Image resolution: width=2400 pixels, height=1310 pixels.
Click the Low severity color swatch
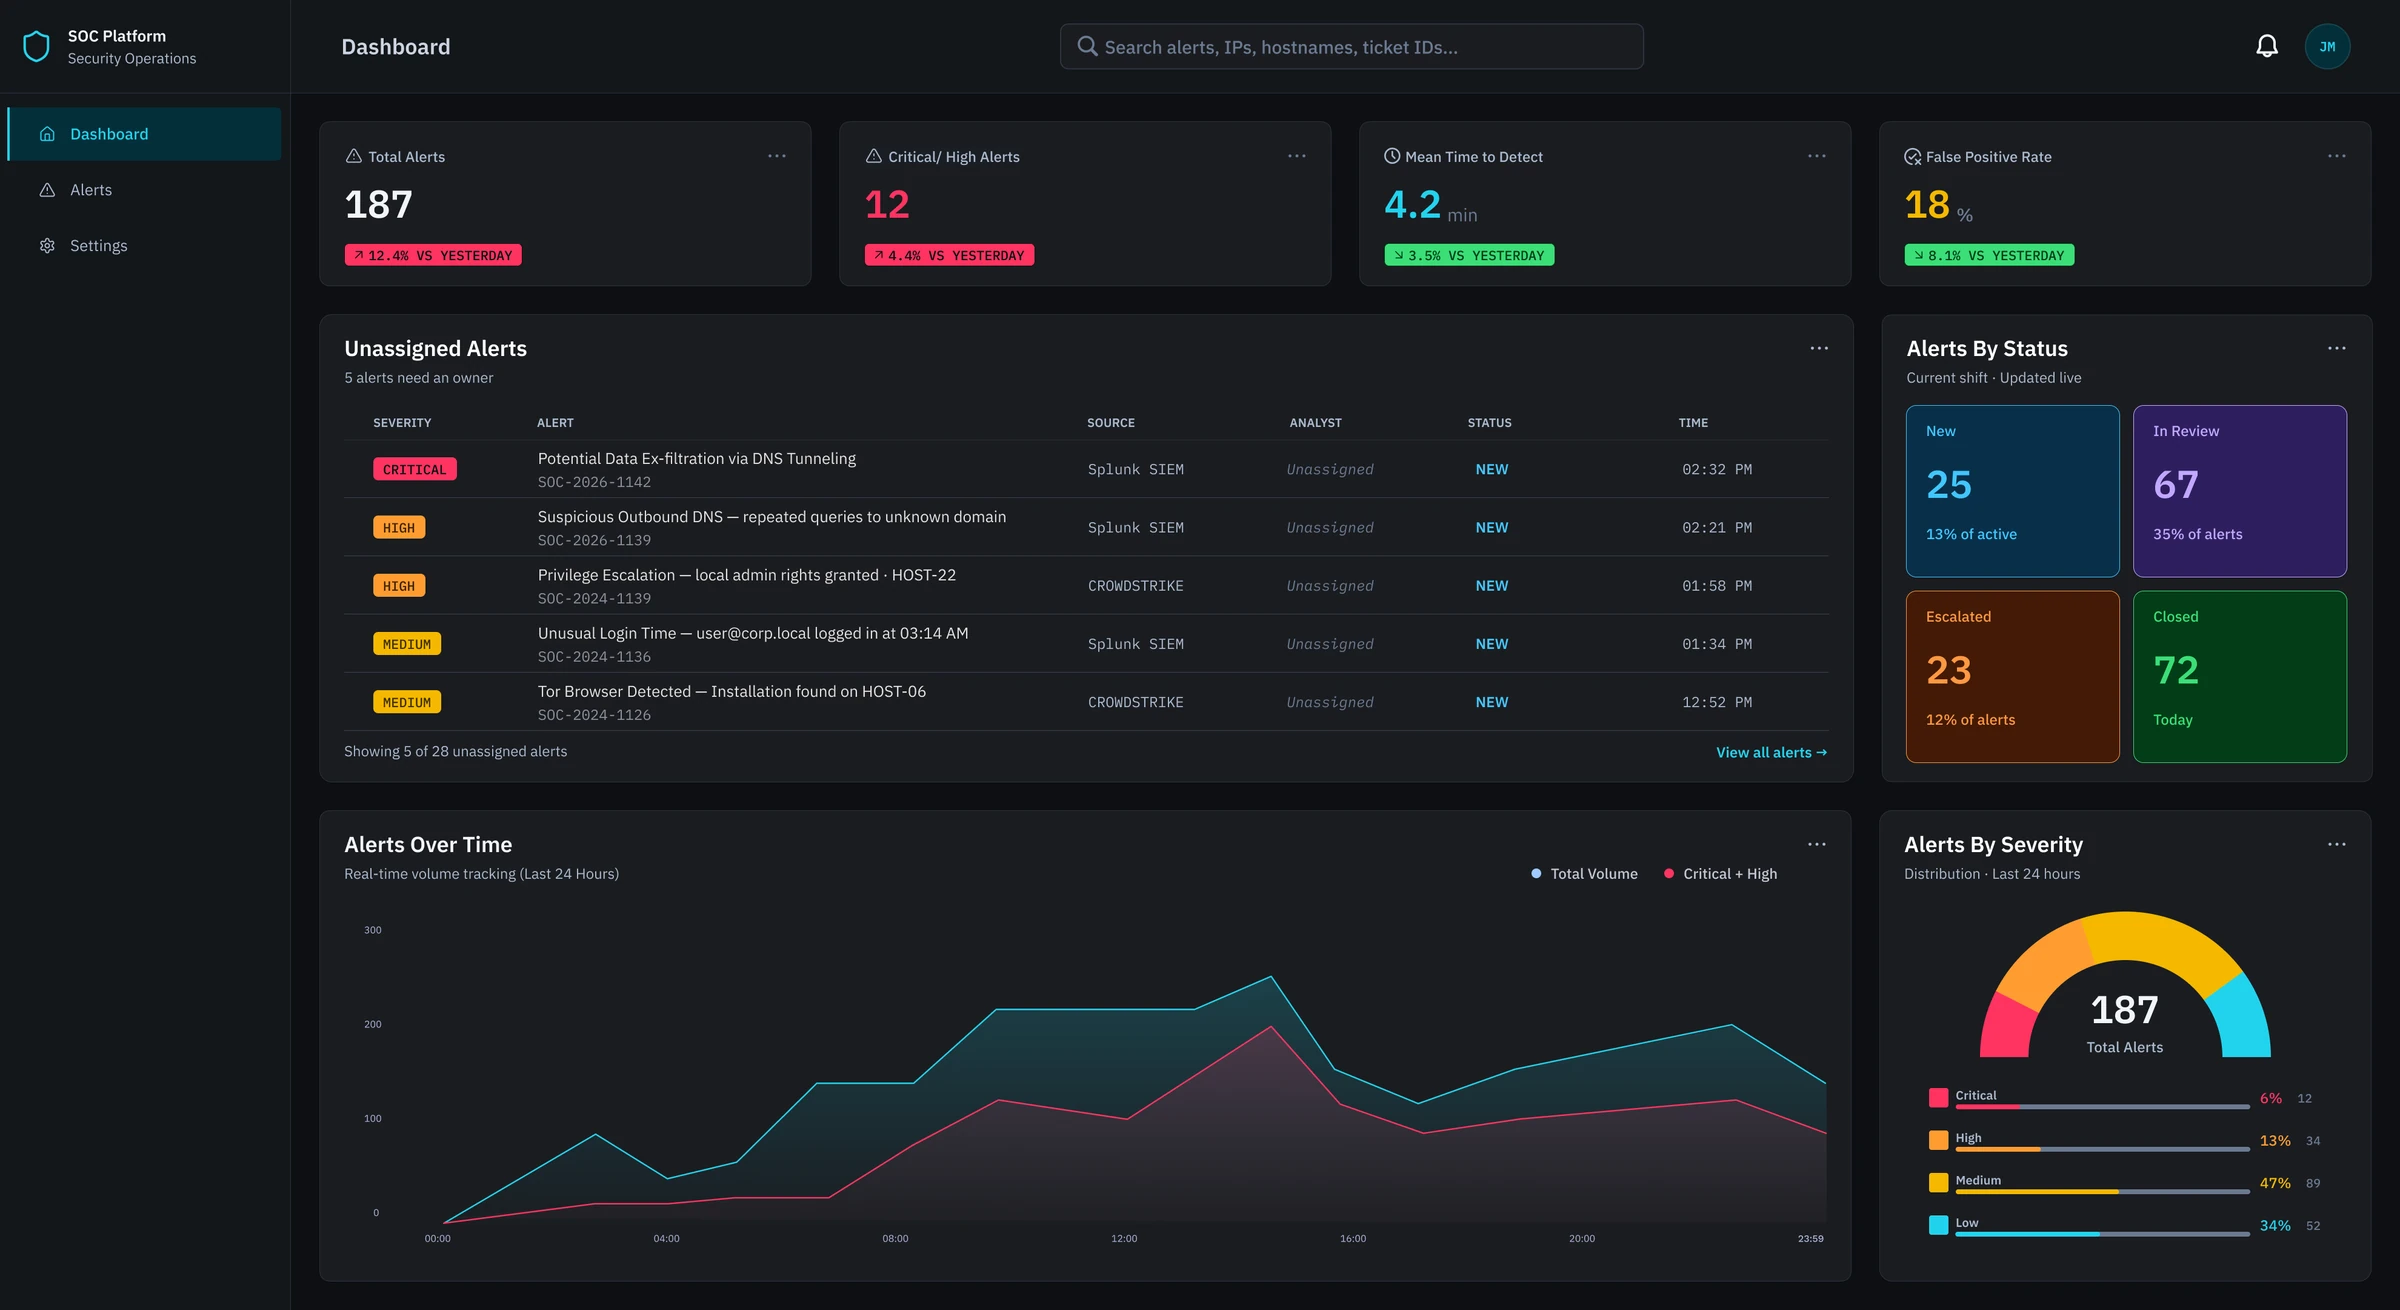(1938, 1225)
